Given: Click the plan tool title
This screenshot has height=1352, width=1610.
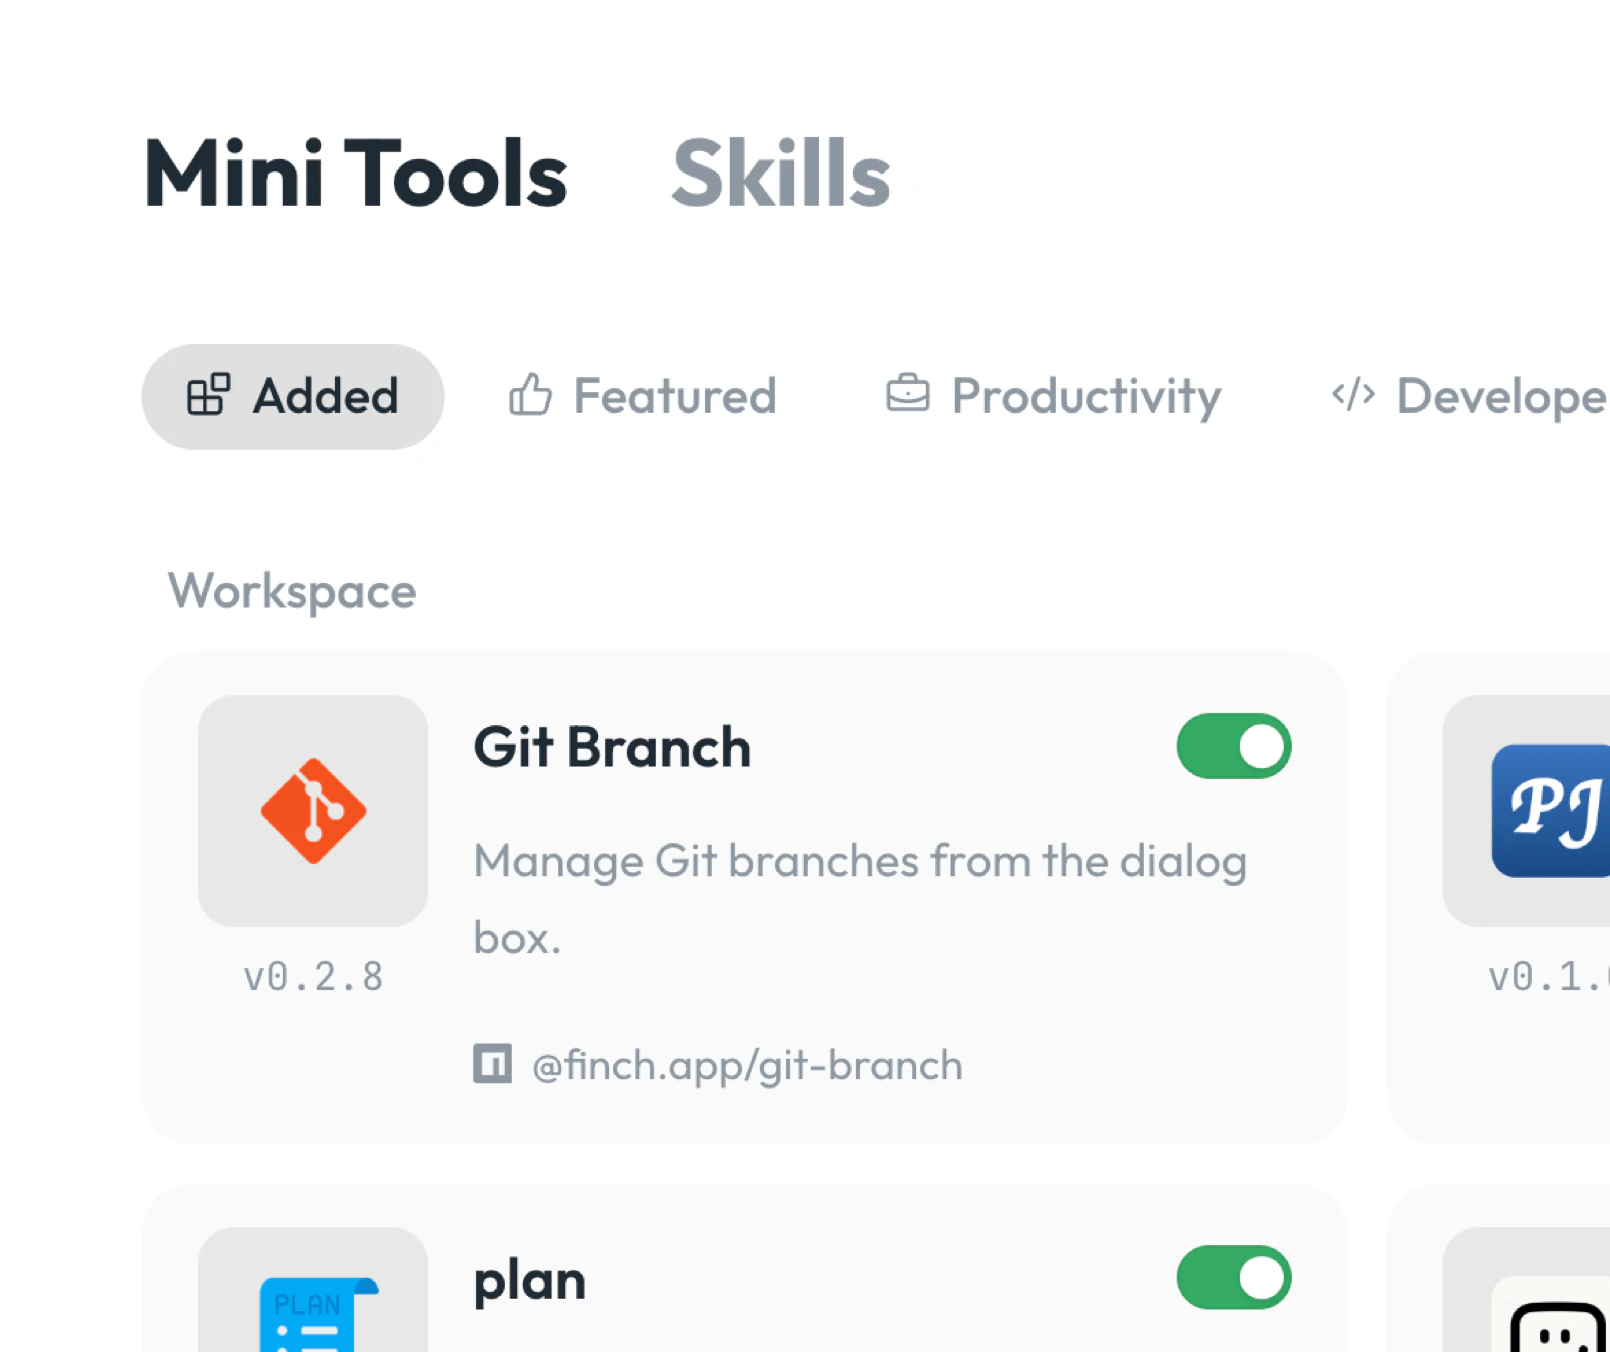Looking at the screenshot, I should (x=530, y=1281).
